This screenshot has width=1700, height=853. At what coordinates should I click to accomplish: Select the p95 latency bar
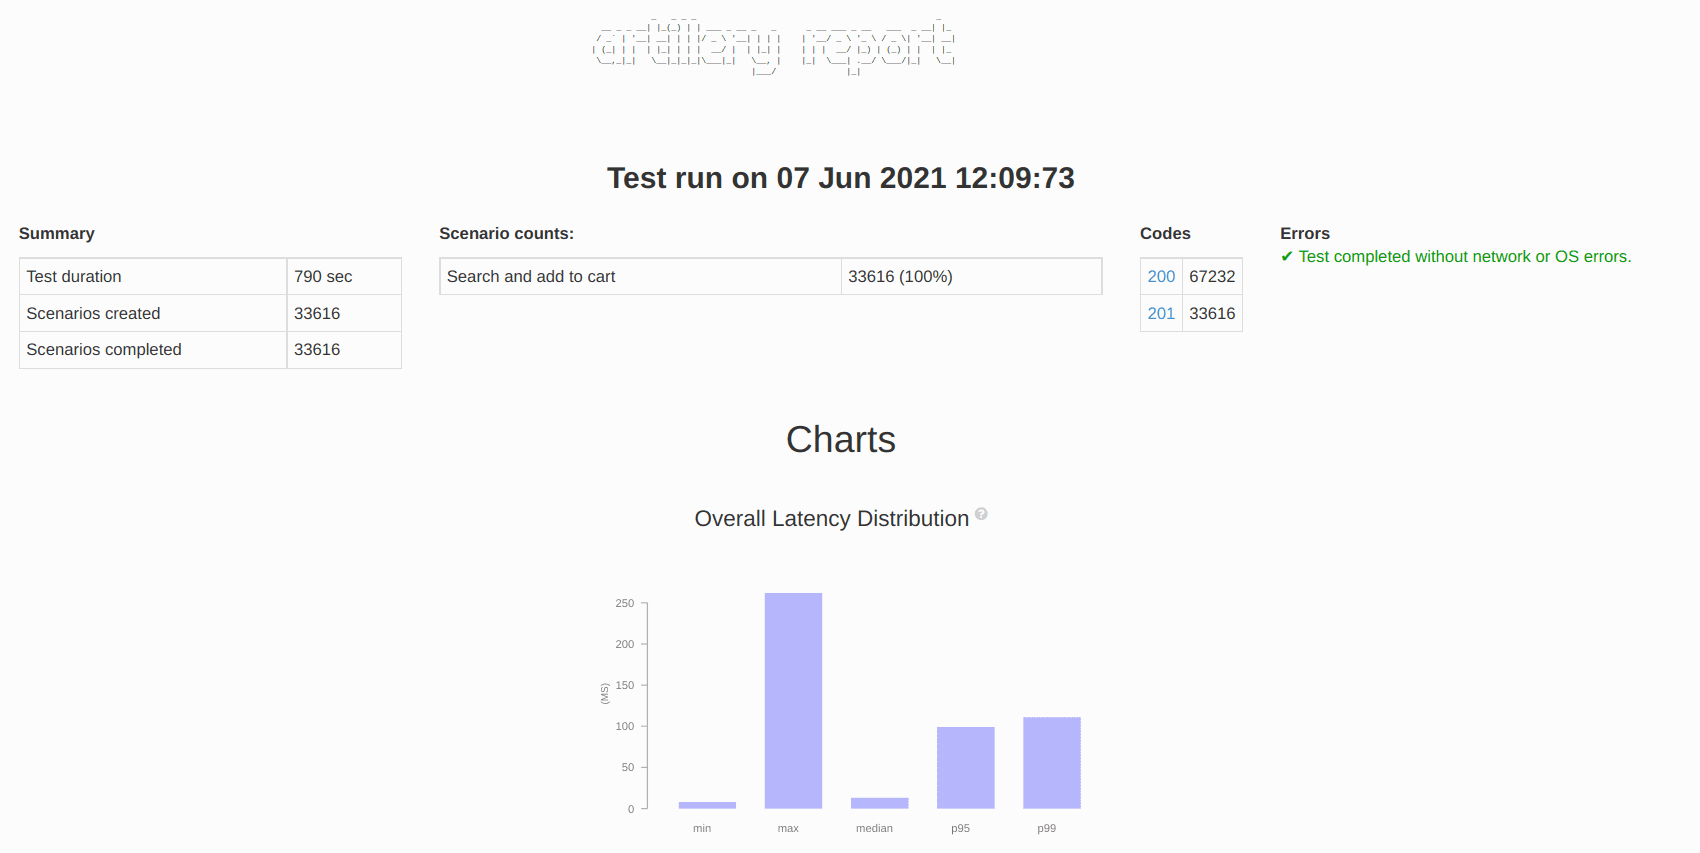pos(965,767)
